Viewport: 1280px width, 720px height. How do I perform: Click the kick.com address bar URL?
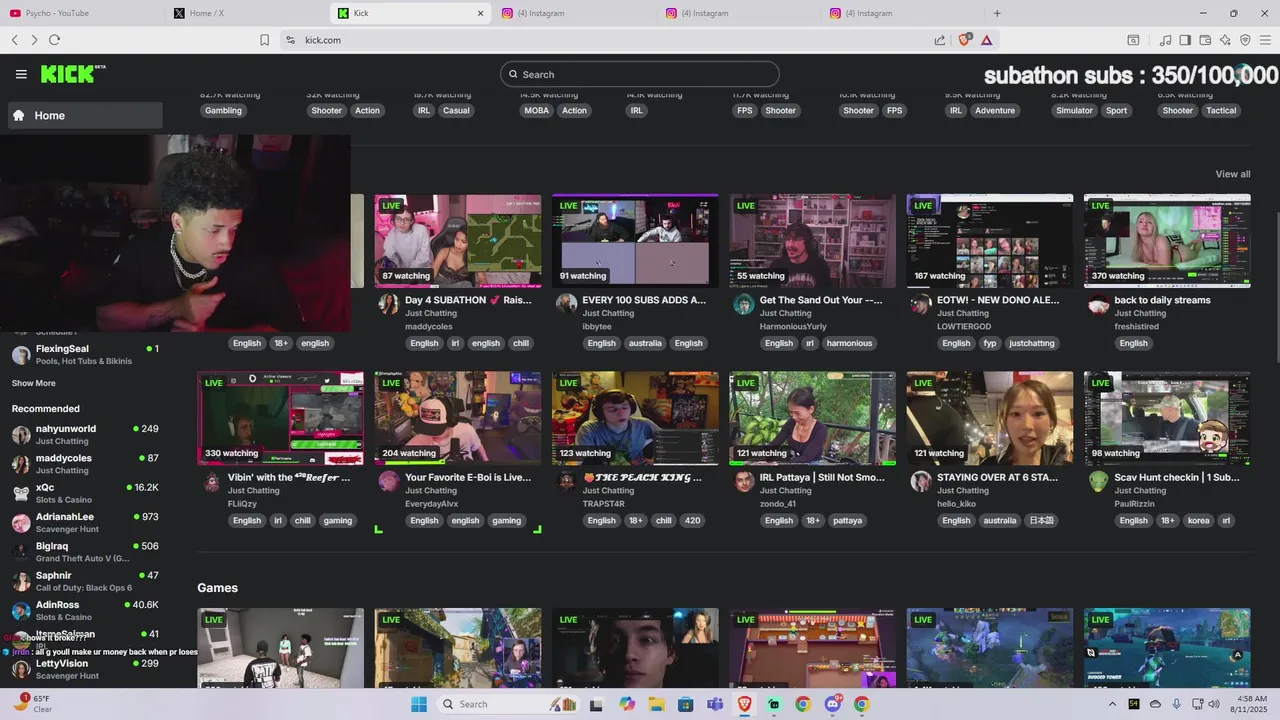click(323, 40)
